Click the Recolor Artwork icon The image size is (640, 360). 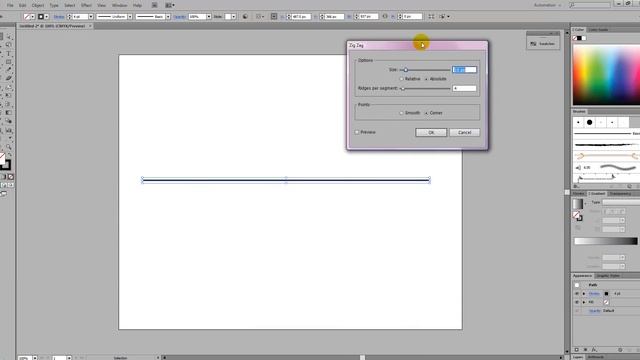tap(245, 17)
